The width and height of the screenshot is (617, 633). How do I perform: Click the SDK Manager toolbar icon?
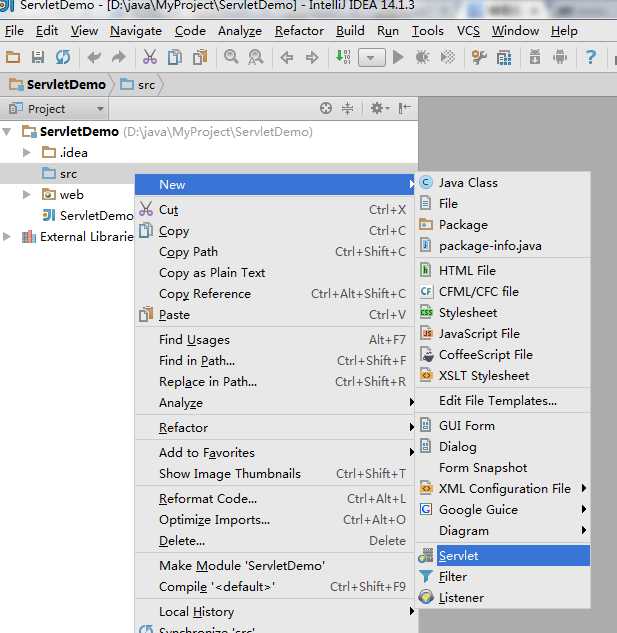coord(535,57)
